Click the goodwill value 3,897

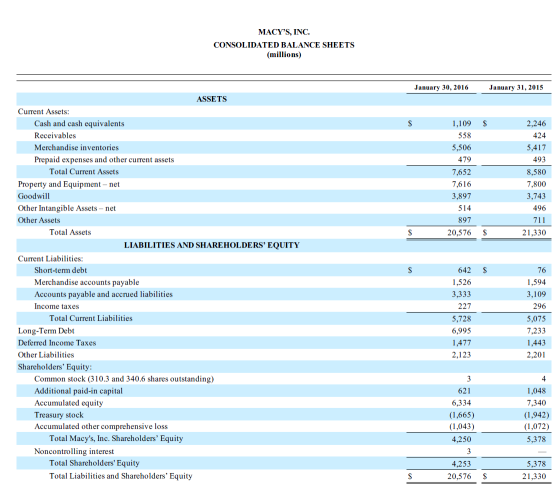[x=461, y=196]
